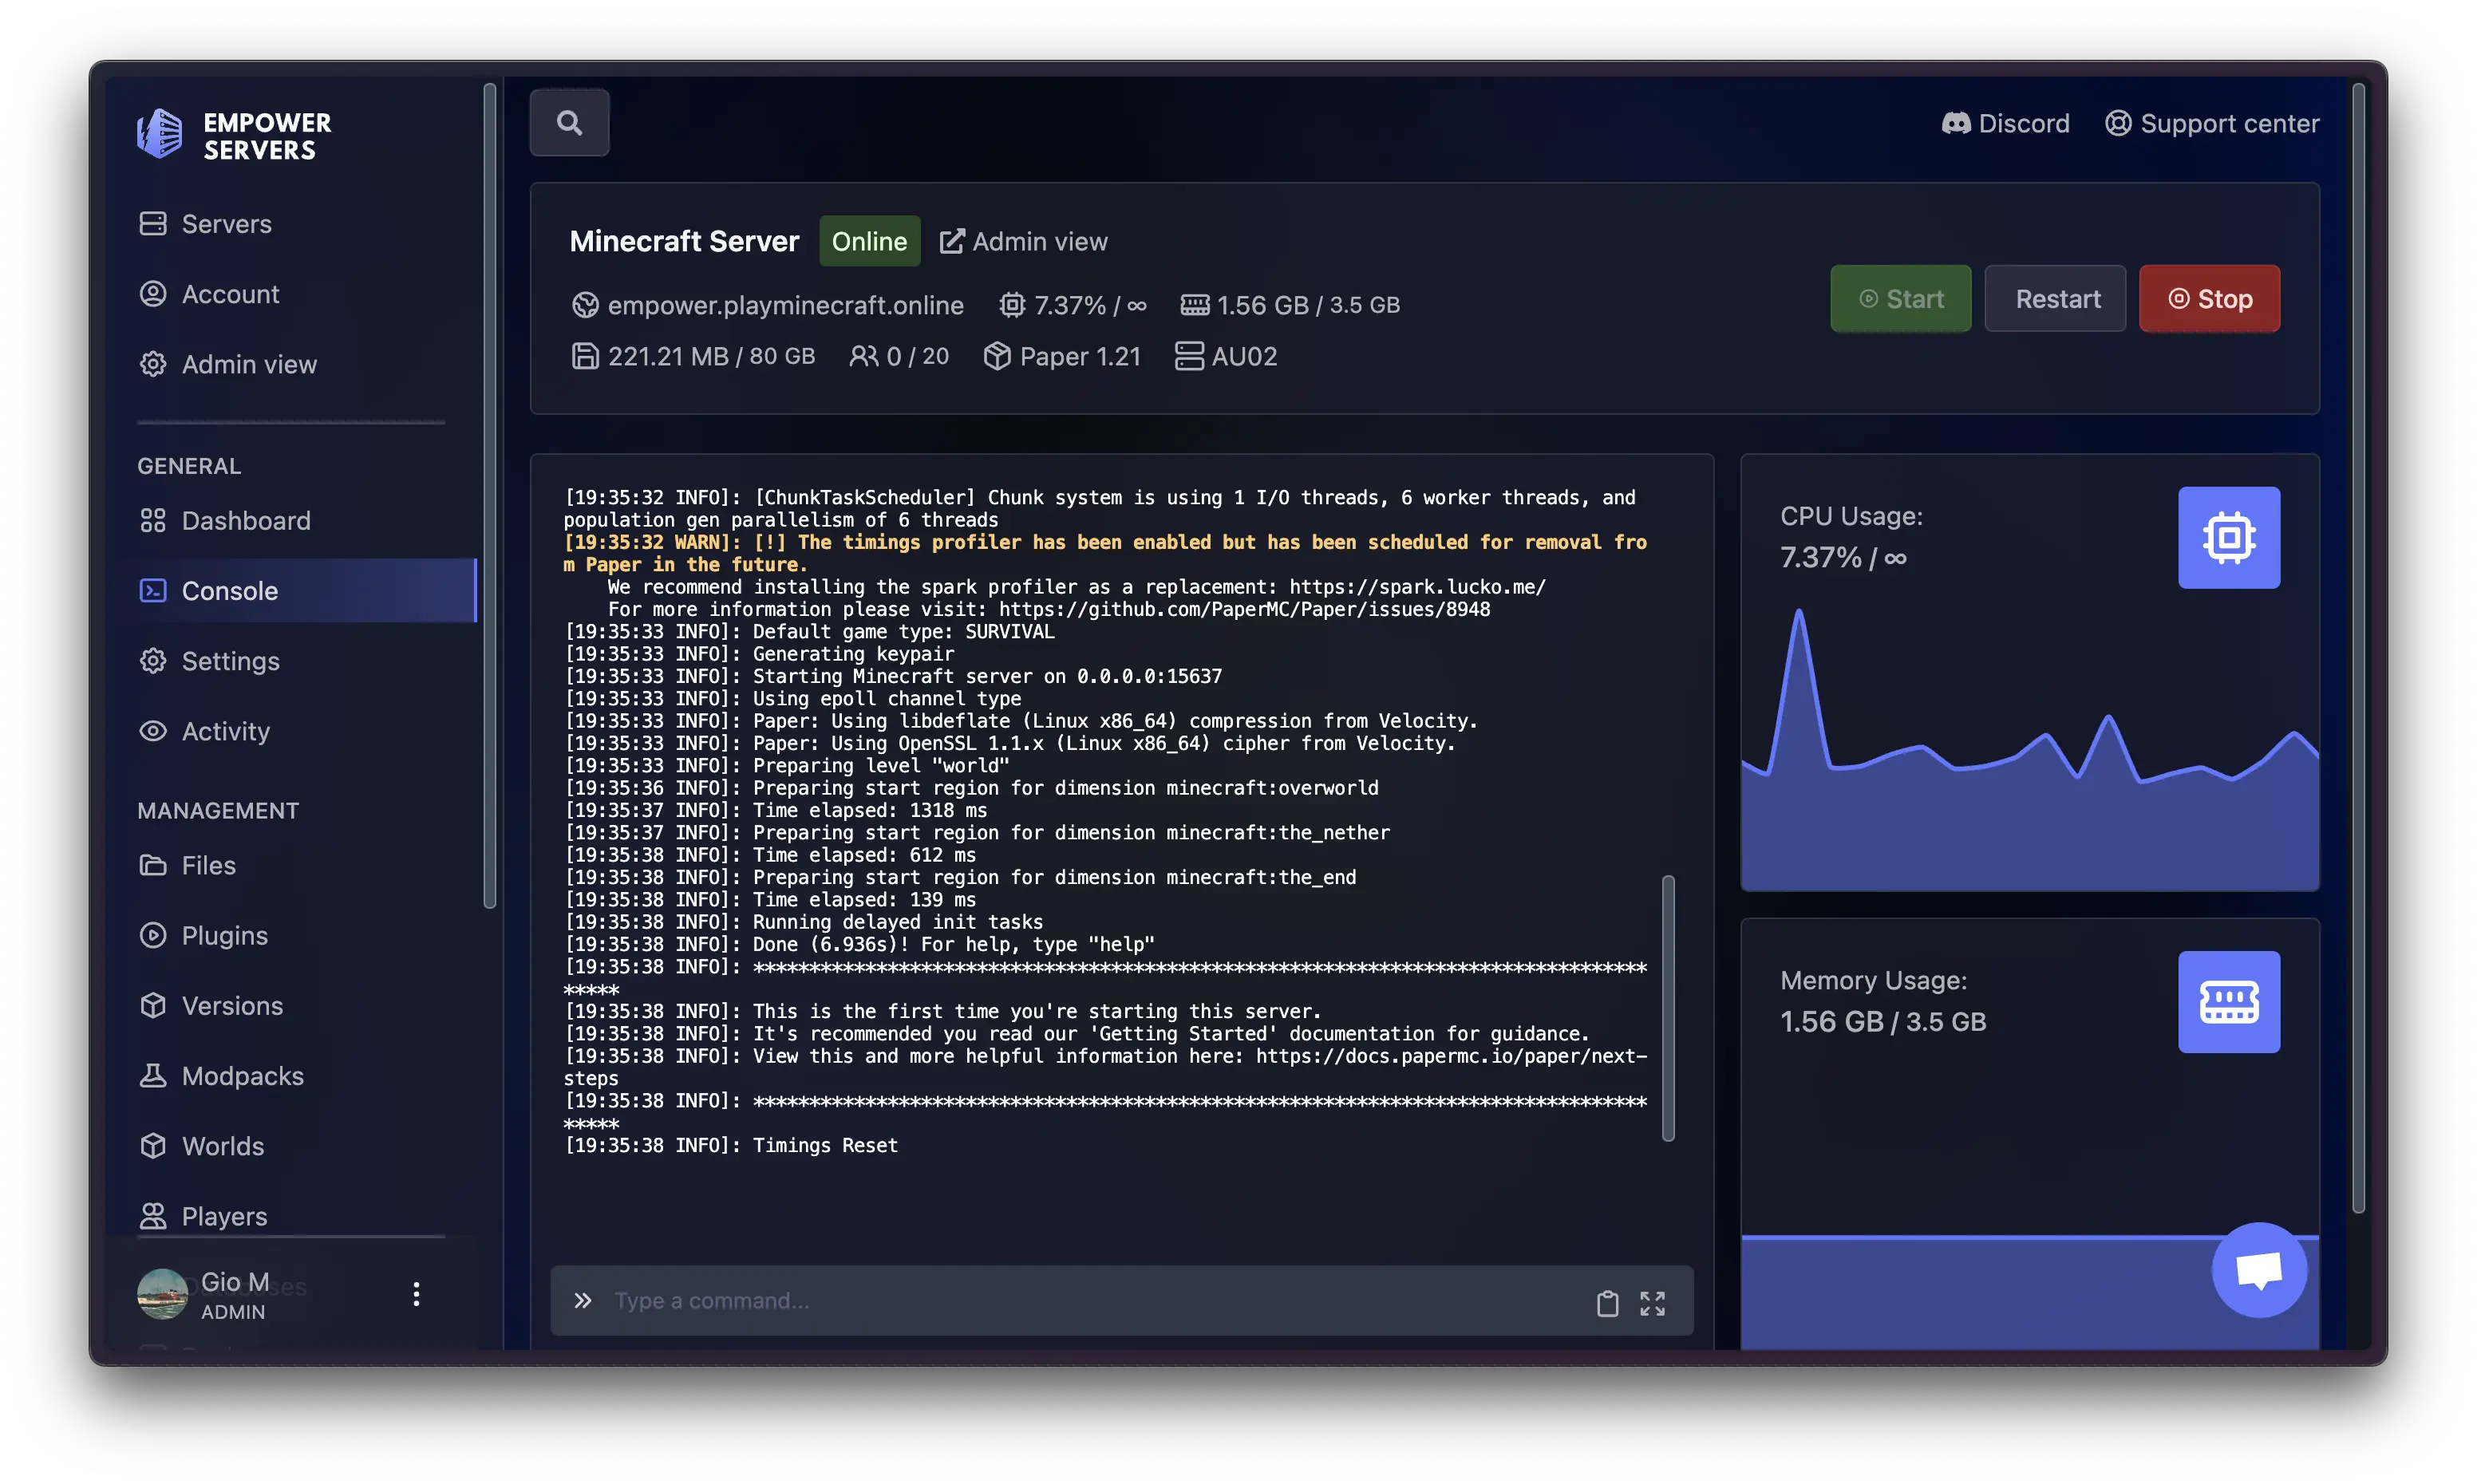Open the Gio M user options menu
This screenshot has width=2477, height=1484.
pos(417,1294)
